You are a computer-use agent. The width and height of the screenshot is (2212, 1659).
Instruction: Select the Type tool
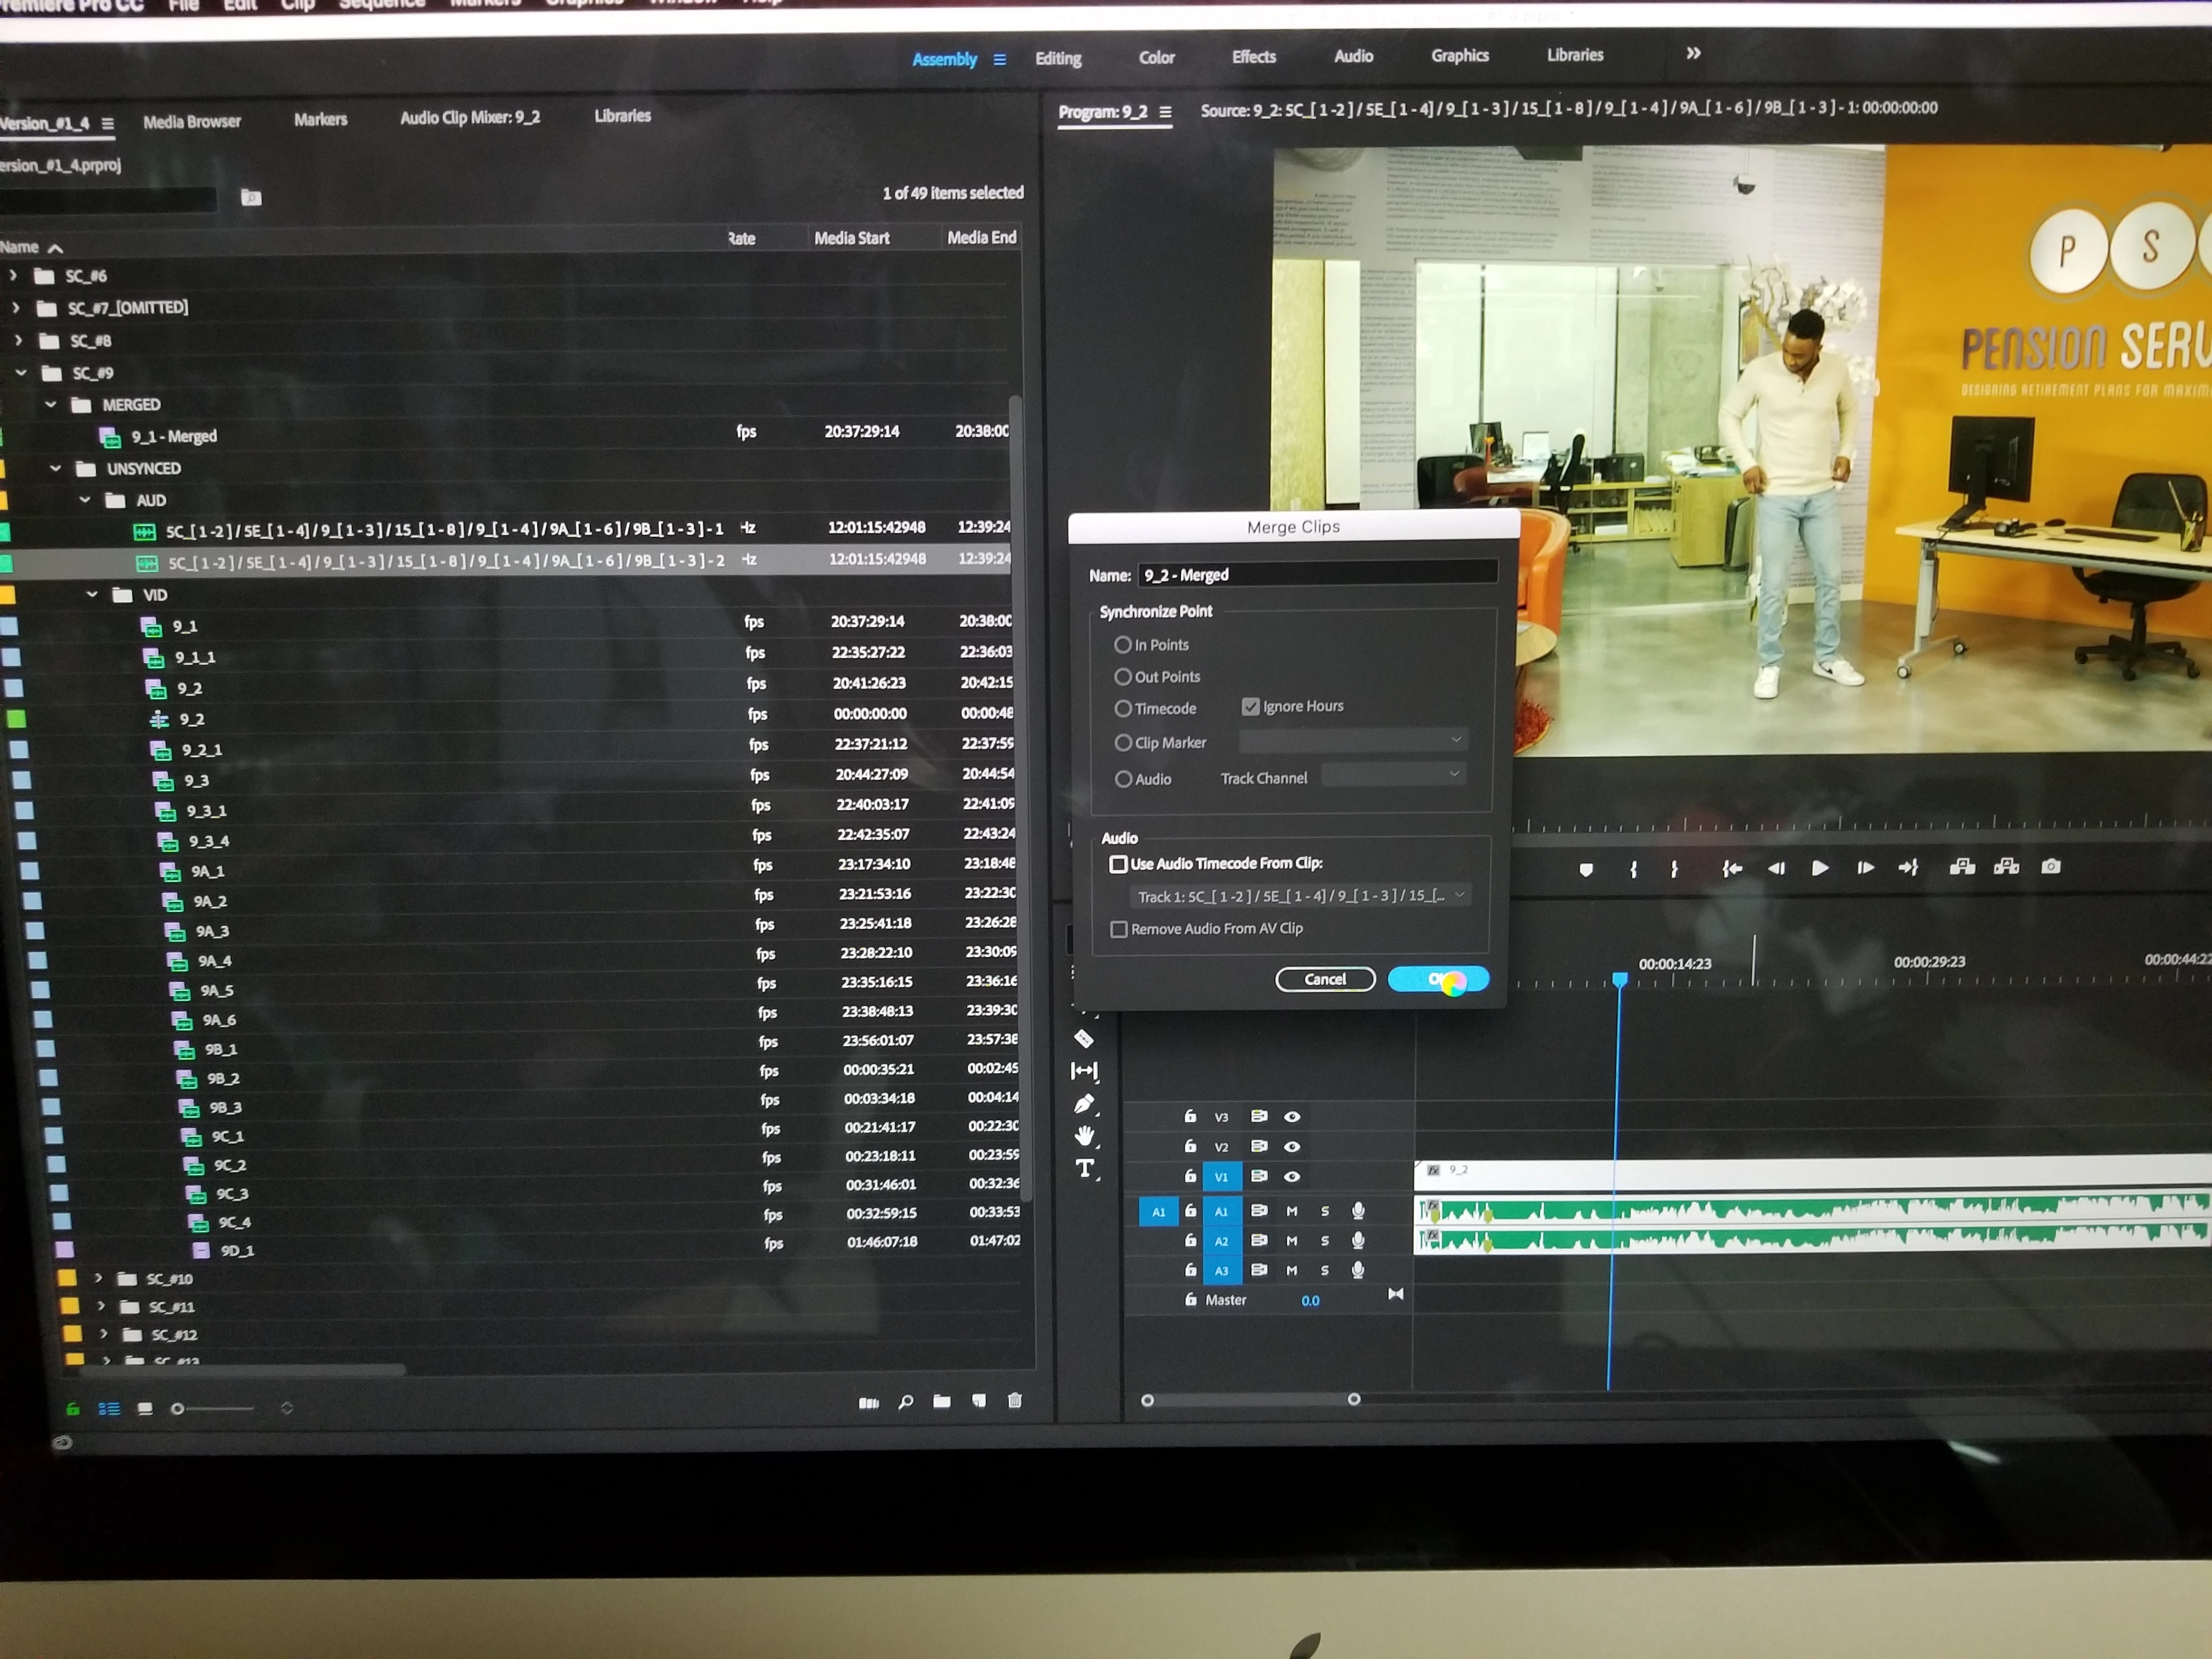coord(1085,1169)
